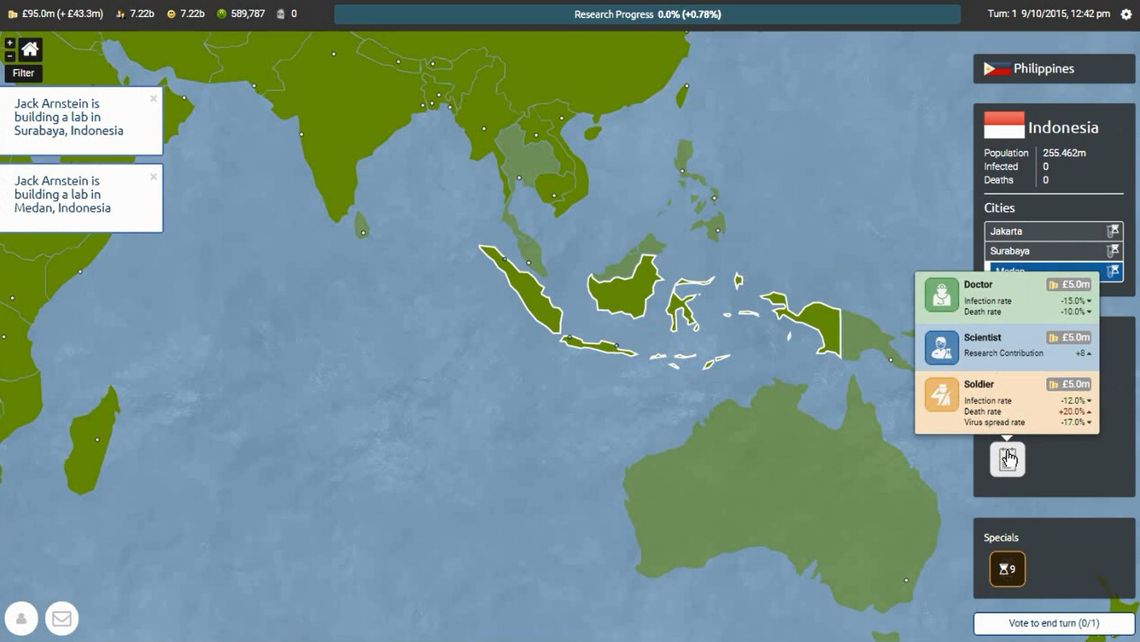Dismiss the Surabaya lab notification
The width and height of the screenshot is (1140, 642).
(x=153, y=99)
